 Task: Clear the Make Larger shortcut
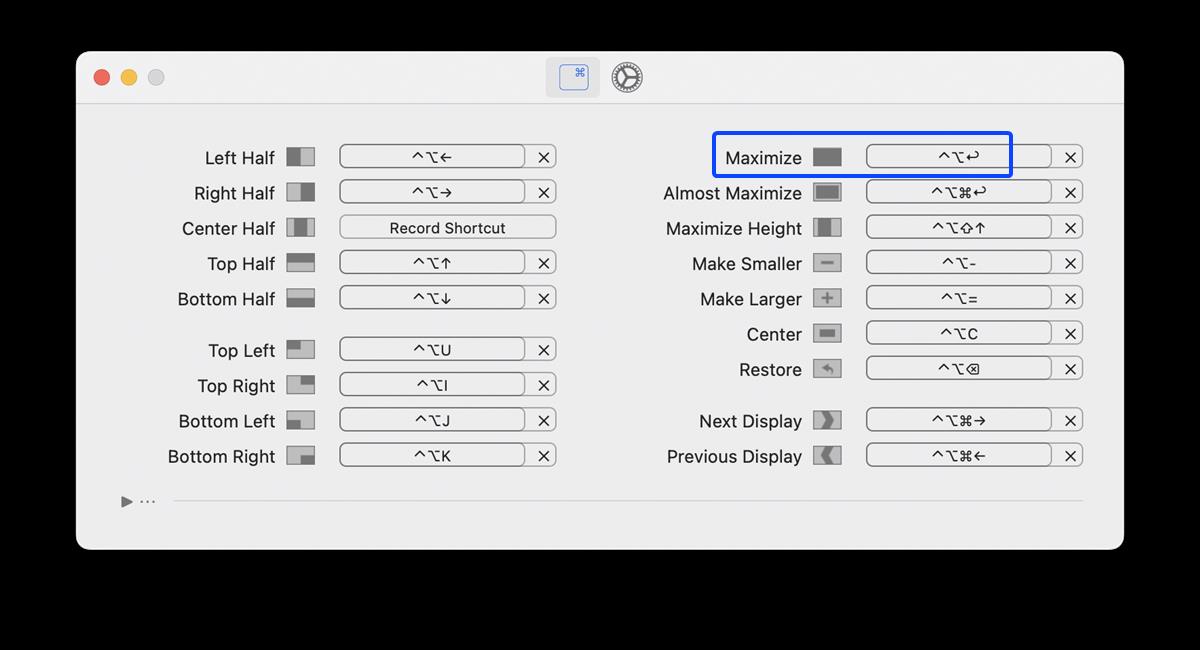pos(1070,298)
